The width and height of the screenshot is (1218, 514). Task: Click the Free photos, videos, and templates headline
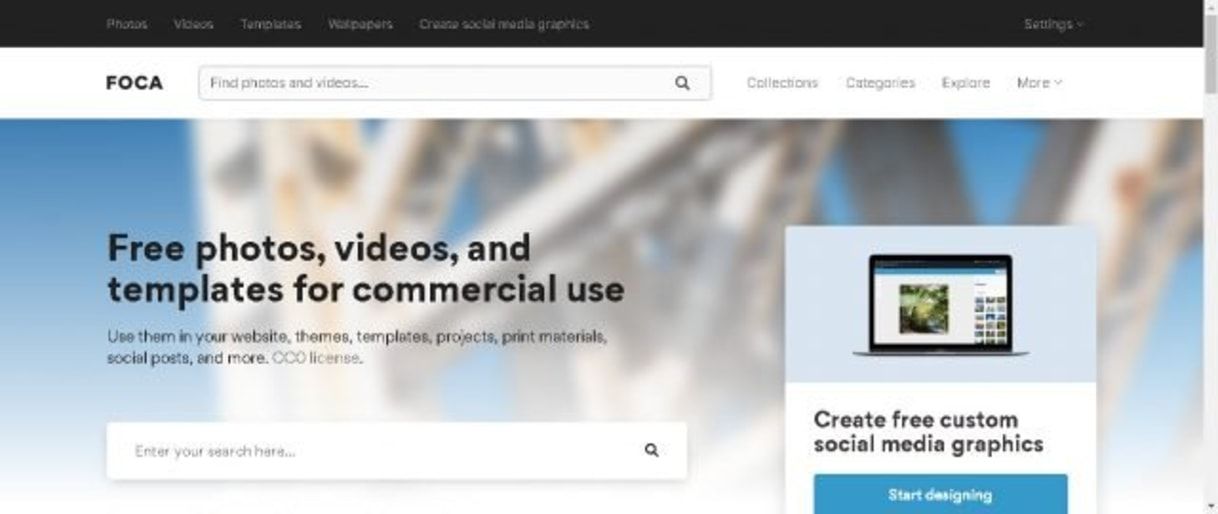coord(366,268)
